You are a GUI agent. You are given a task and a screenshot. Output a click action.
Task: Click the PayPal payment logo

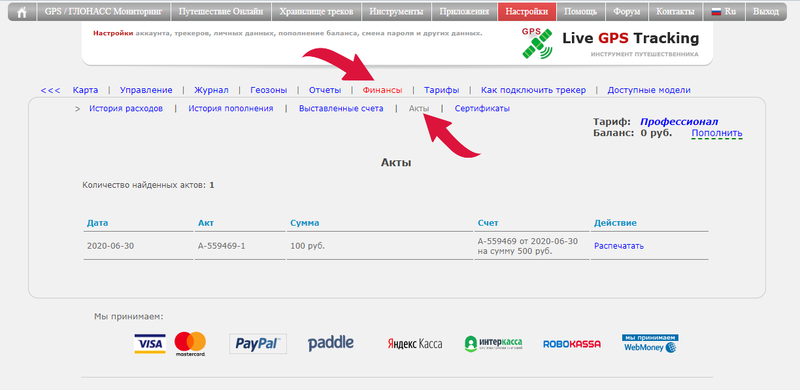(258, 344)
